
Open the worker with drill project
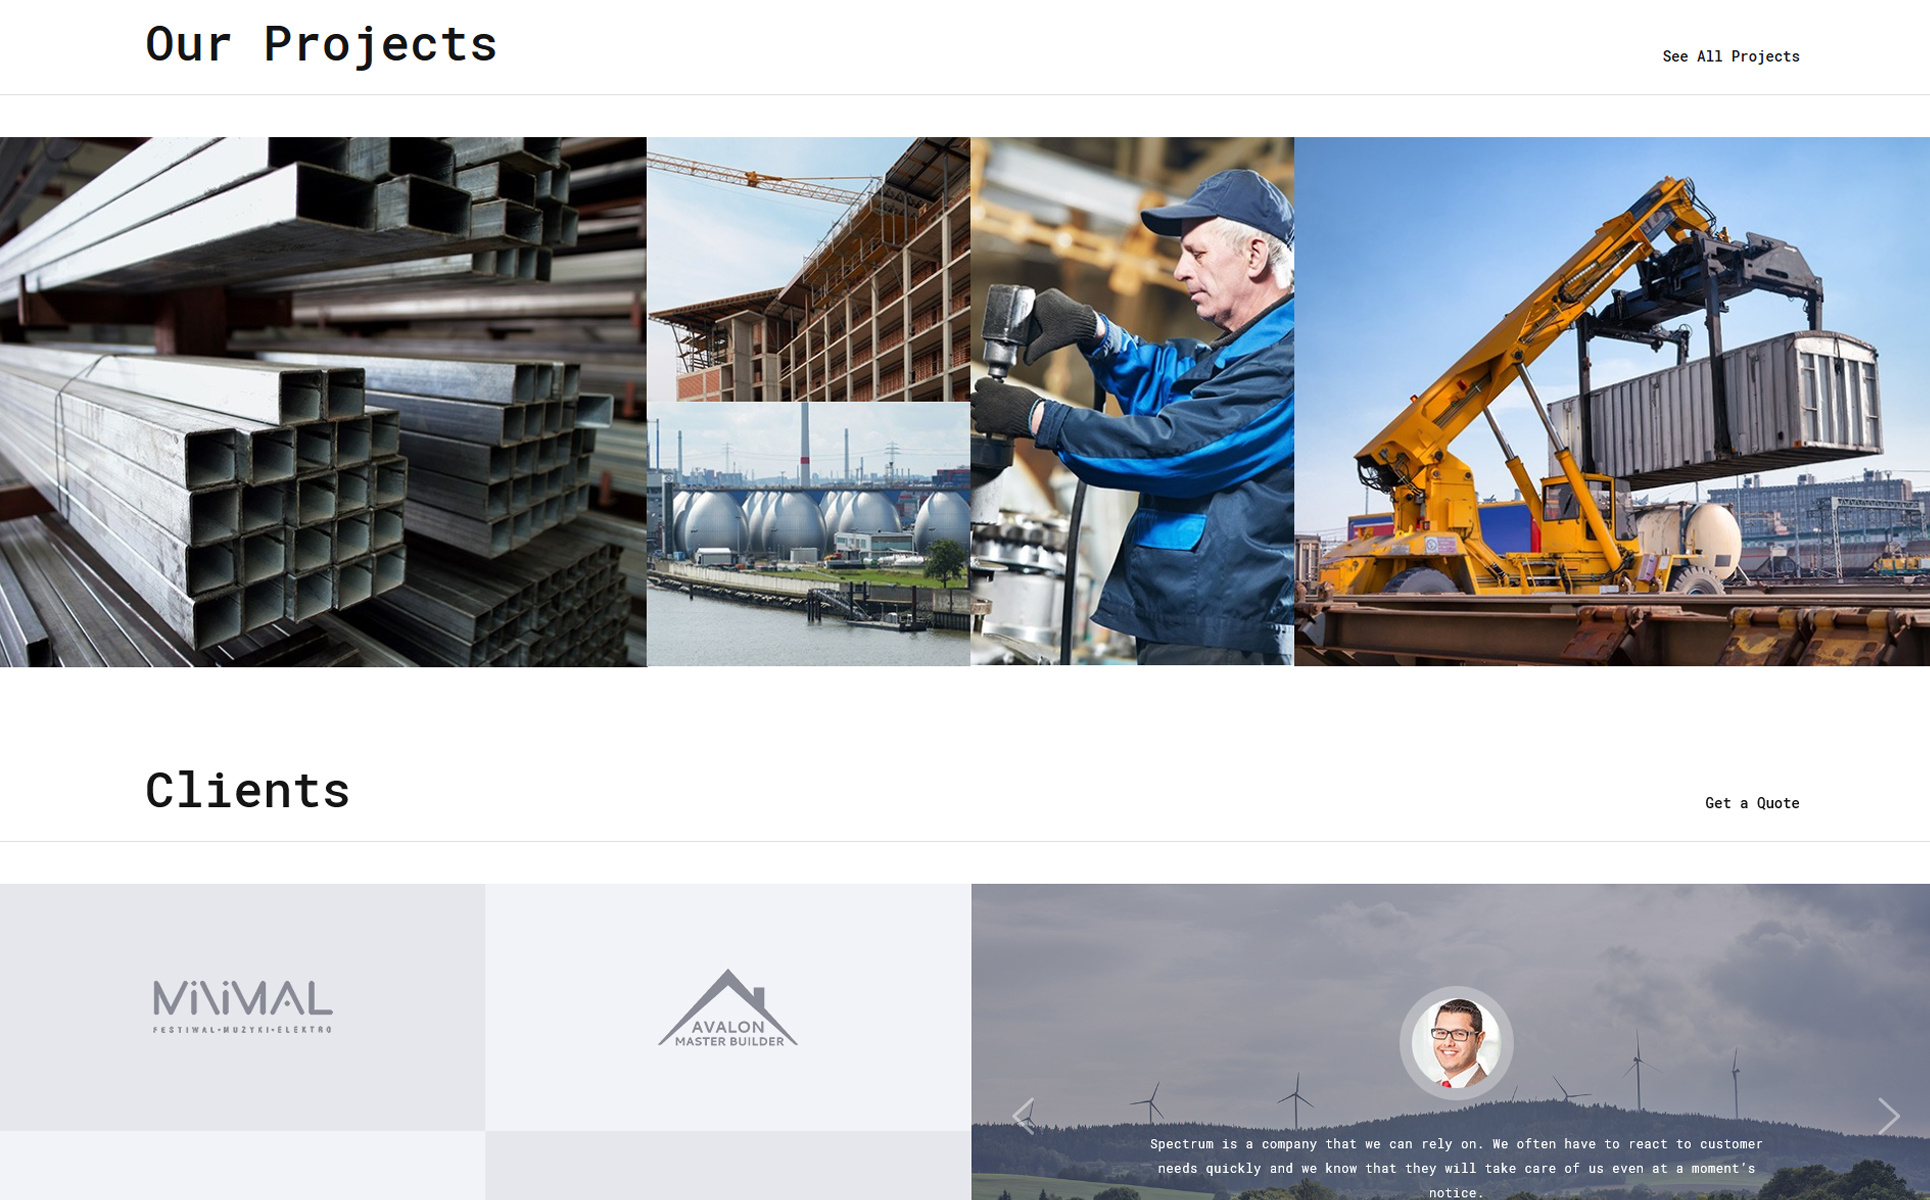coord(1132,401)
